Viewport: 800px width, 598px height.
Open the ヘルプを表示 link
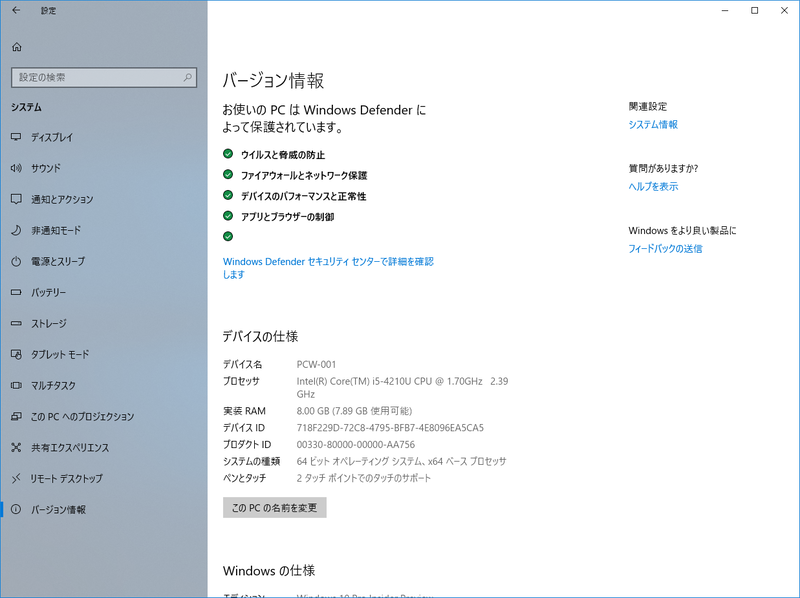coord(653,187)
